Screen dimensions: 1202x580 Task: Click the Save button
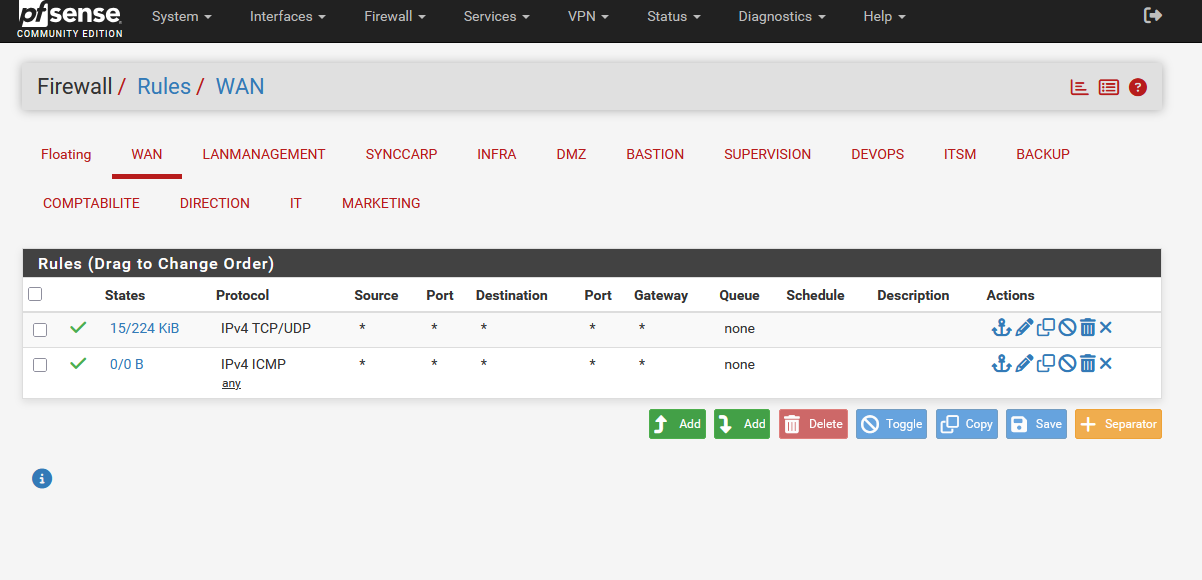1036,424
